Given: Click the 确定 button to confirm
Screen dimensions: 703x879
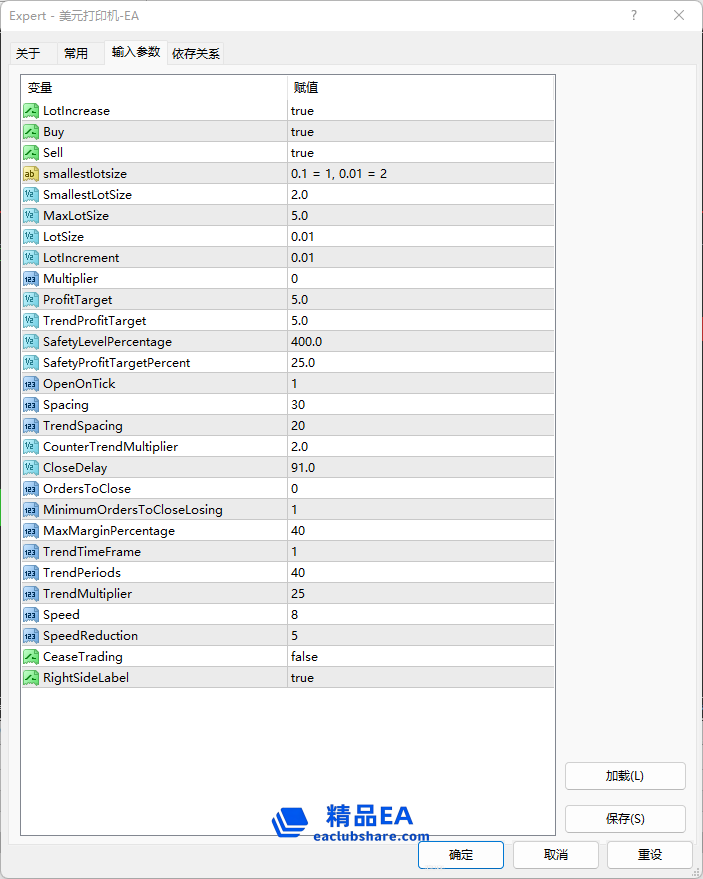Looking at the screenshot, I should pos(461,855).
